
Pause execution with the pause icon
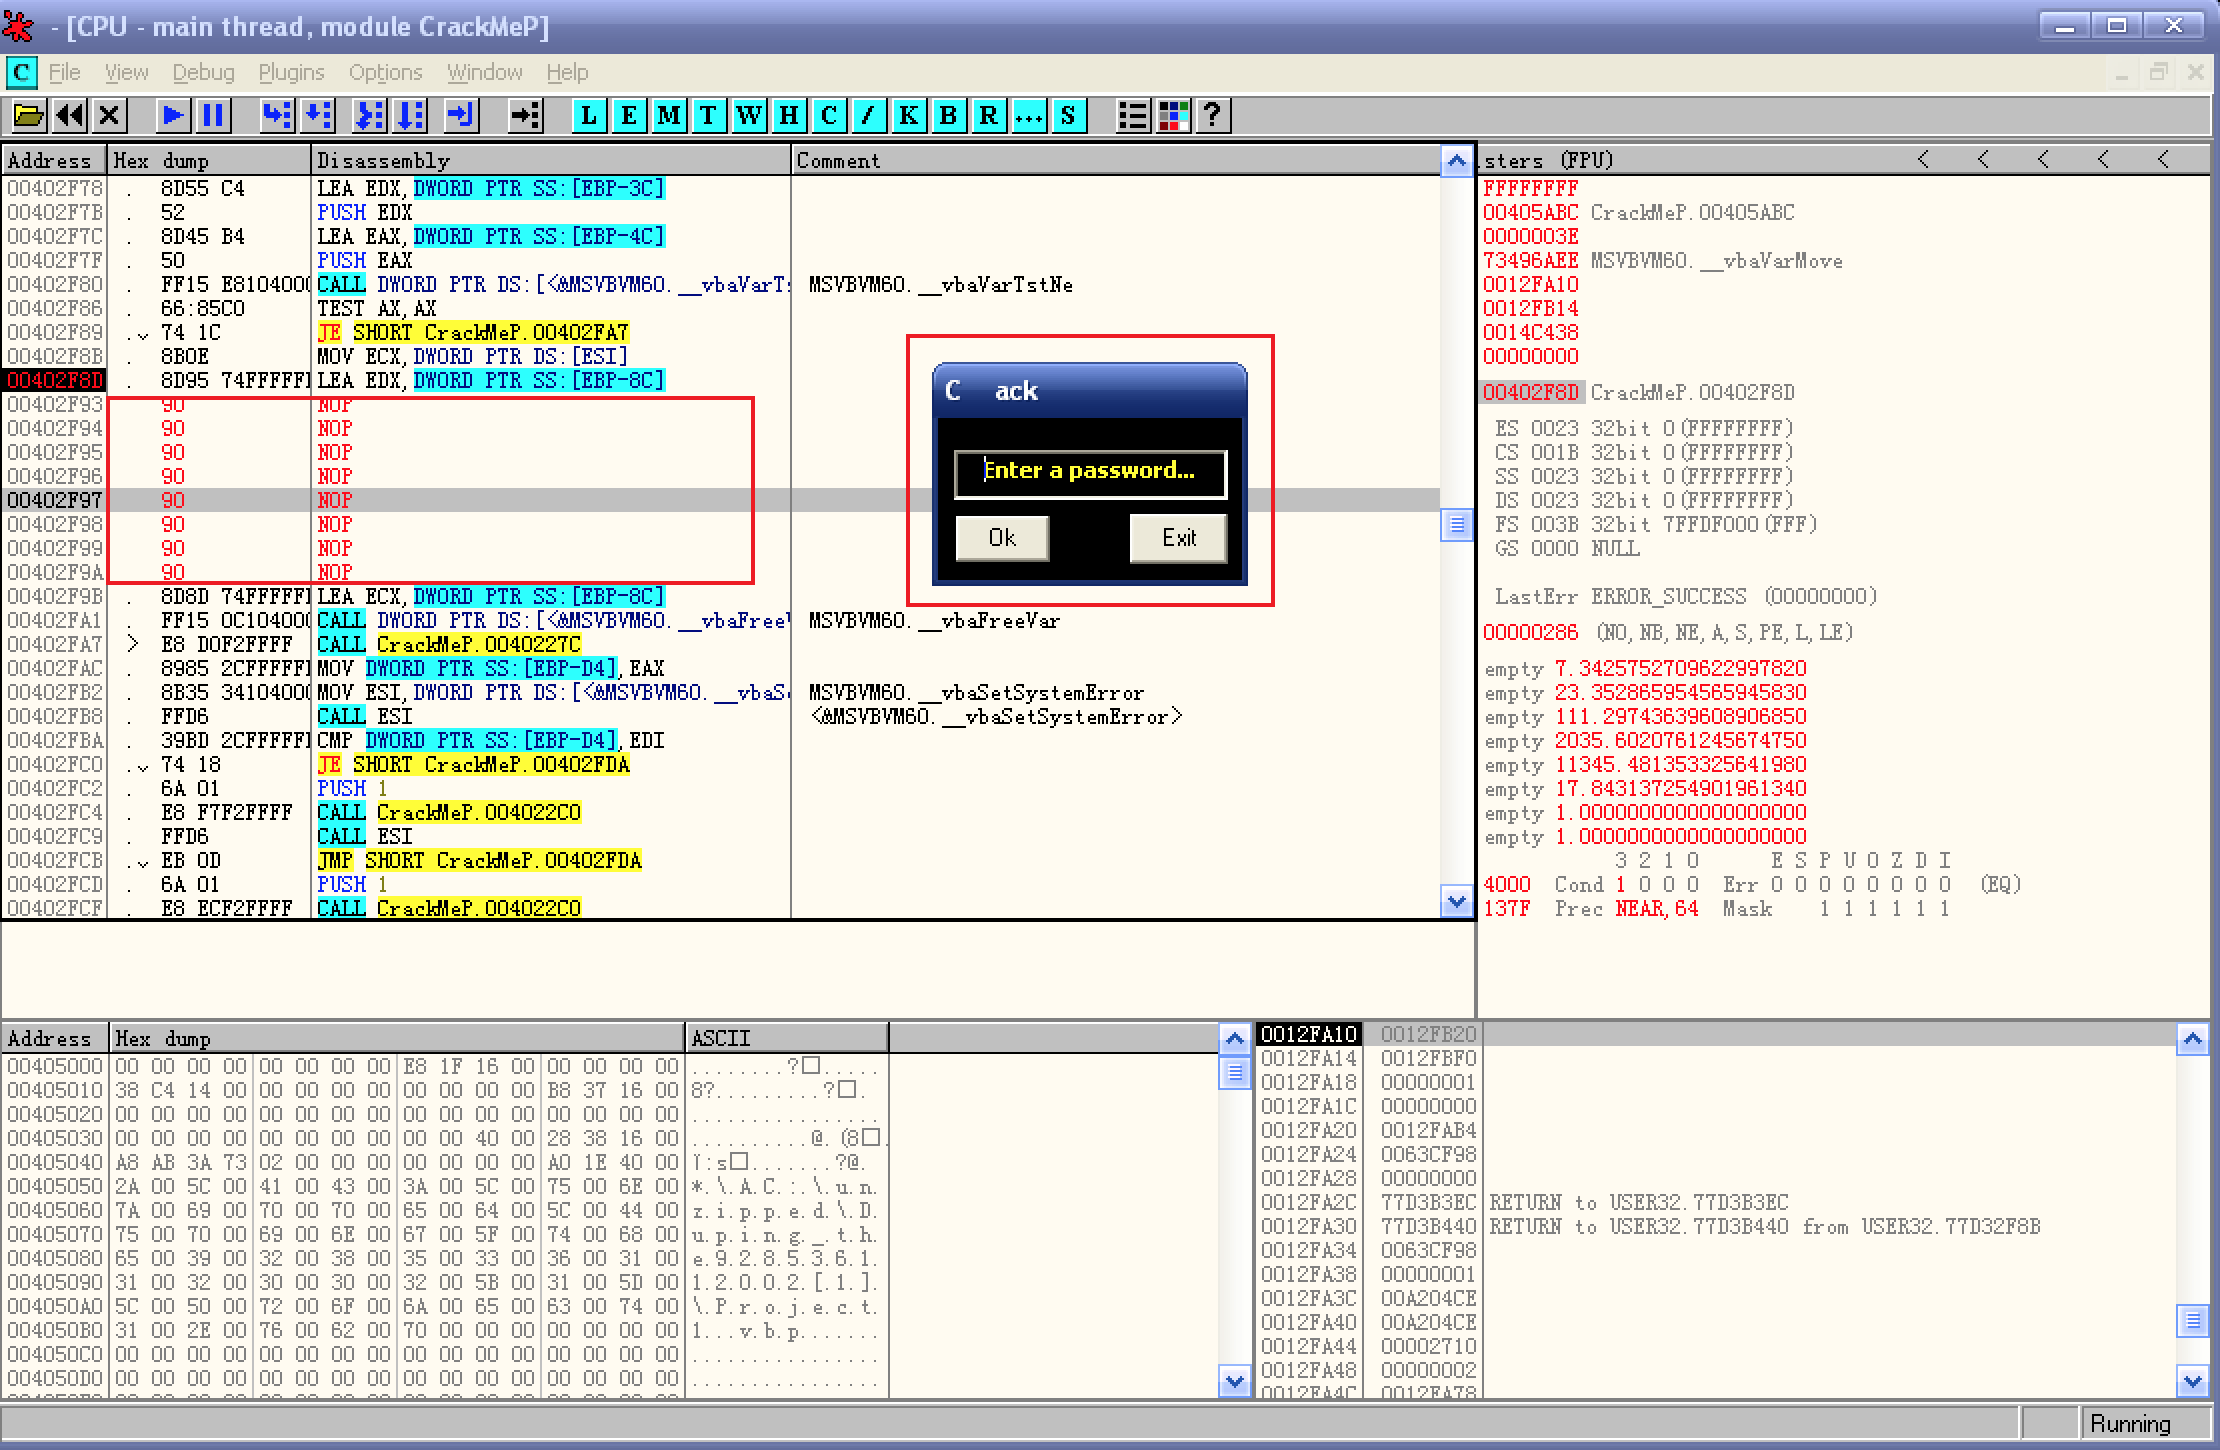(x=213, y=116)
